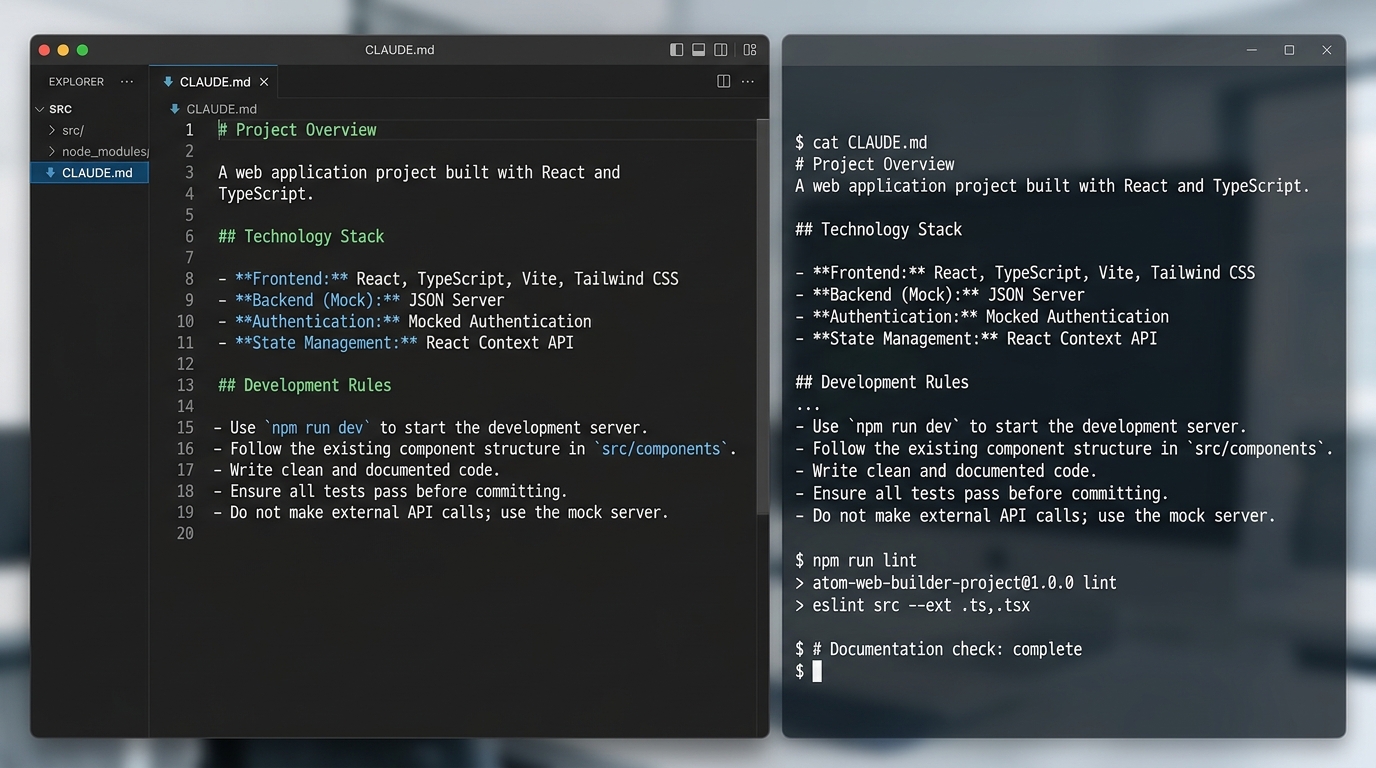Click the CLAUDE.md breadcrumb path
1376x768 pixels.
(221, 109)
